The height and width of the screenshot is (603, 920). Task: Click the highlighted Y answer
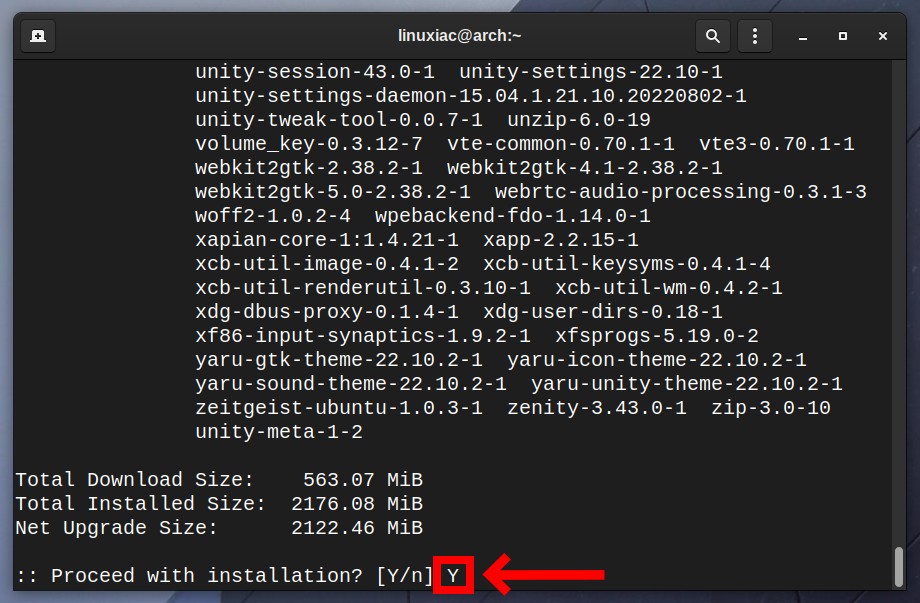(x=453, y=575)
